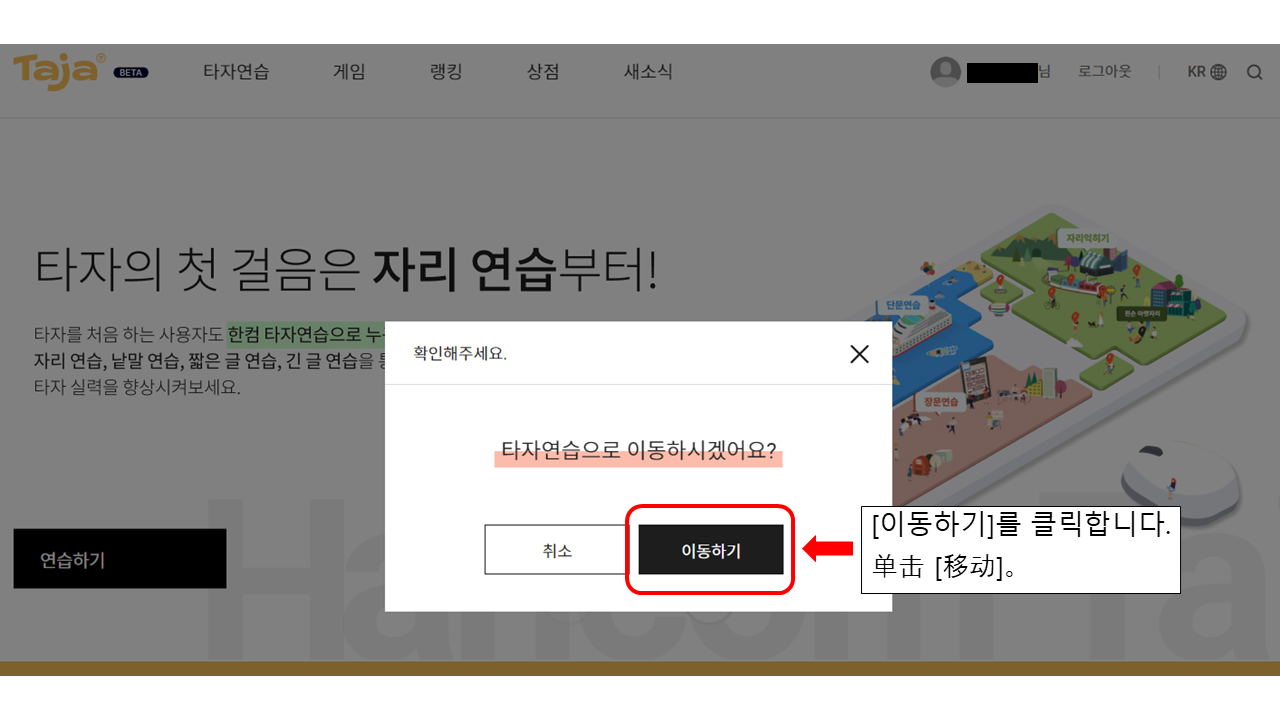The image size is (1280, 720).
Task: Click the 자리익히기 label on the map
Action: 1087,239
